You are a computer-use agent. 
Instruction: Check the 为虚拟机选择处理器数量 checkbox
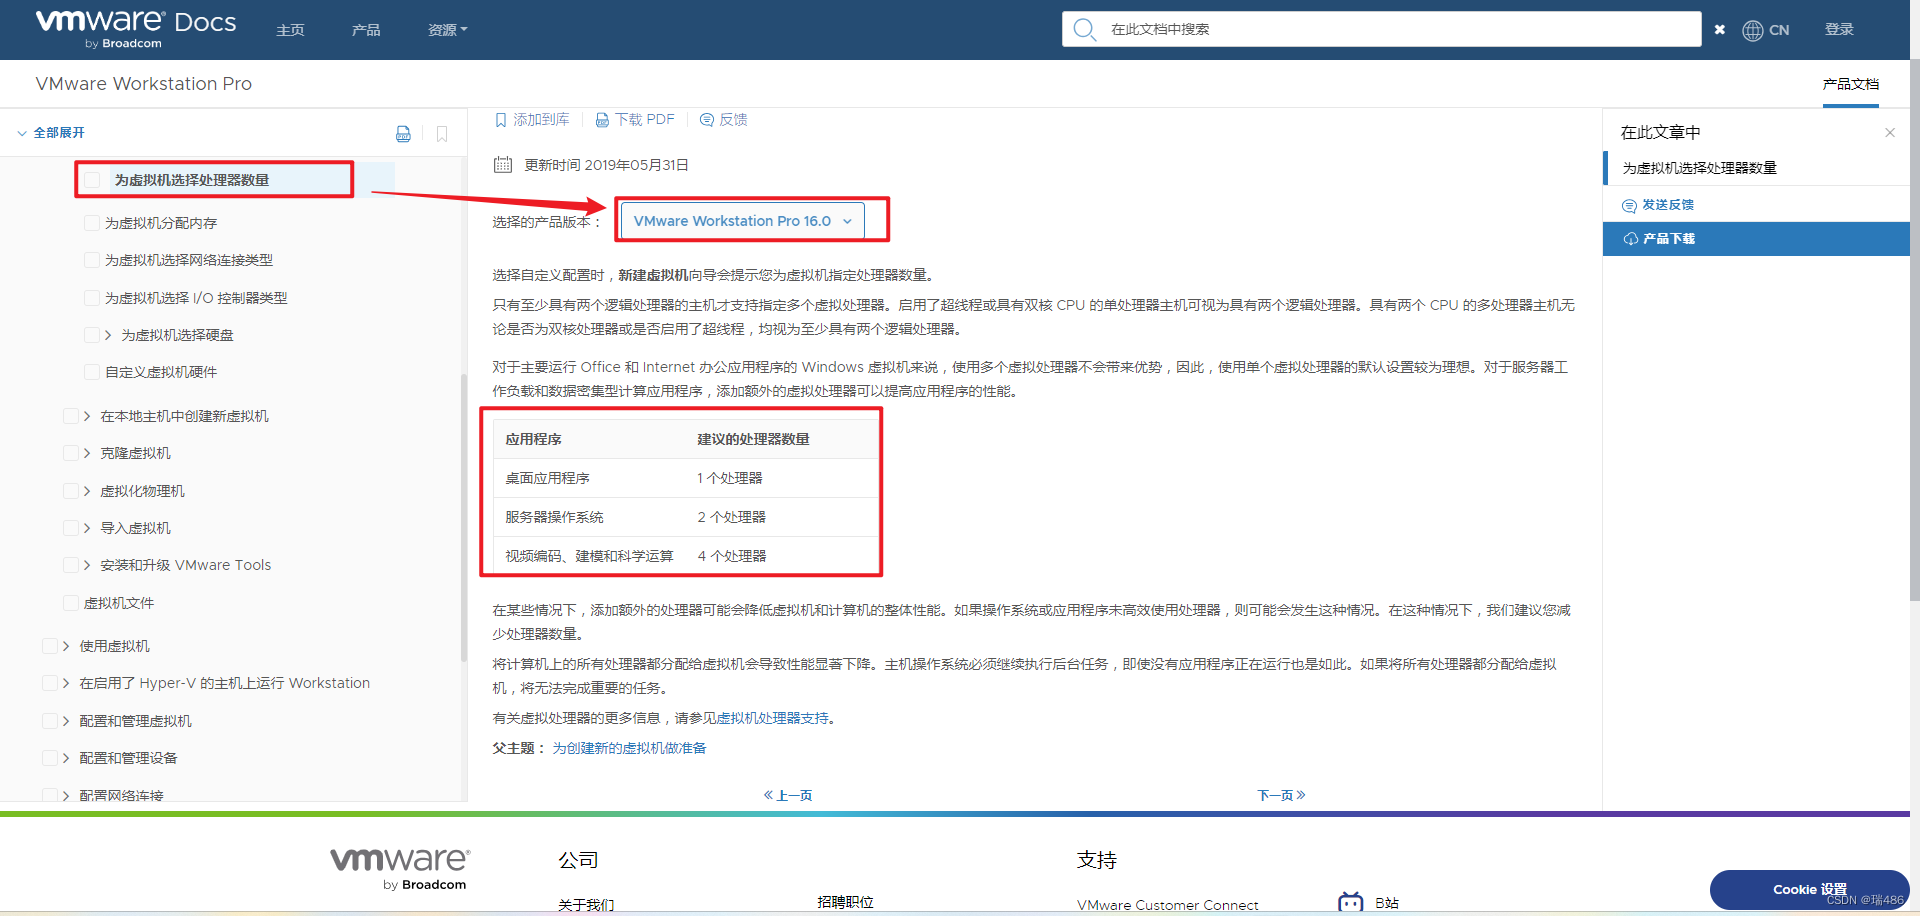tap(92, 180)
